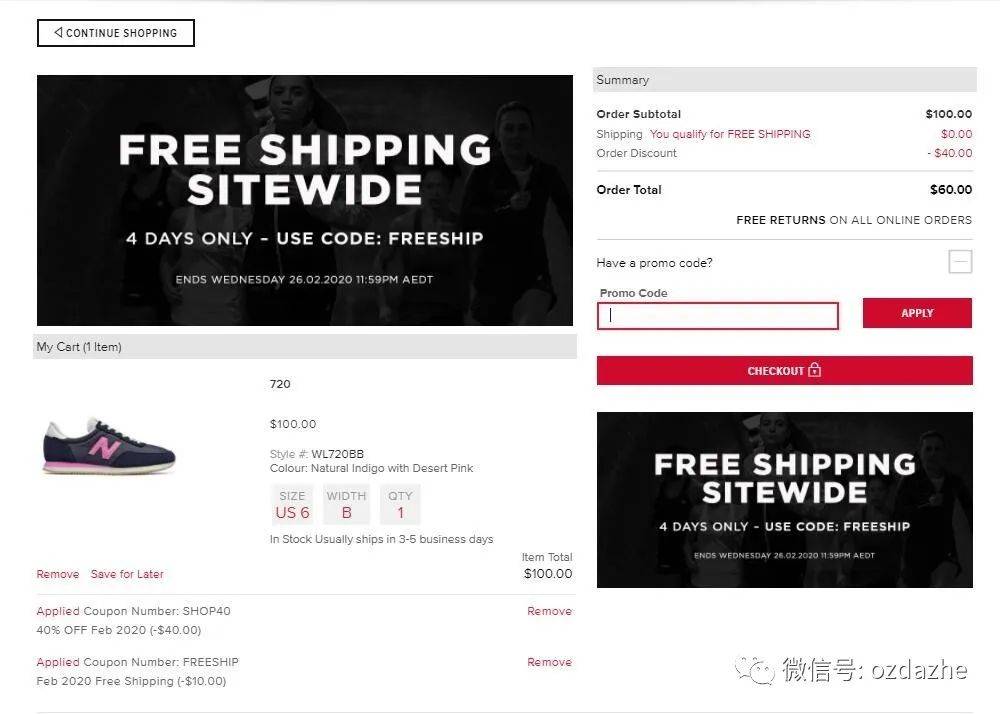The image size is (1000, 714).
Task: Remove the 720 shoe from cart
Action: (x=57, y=574)
